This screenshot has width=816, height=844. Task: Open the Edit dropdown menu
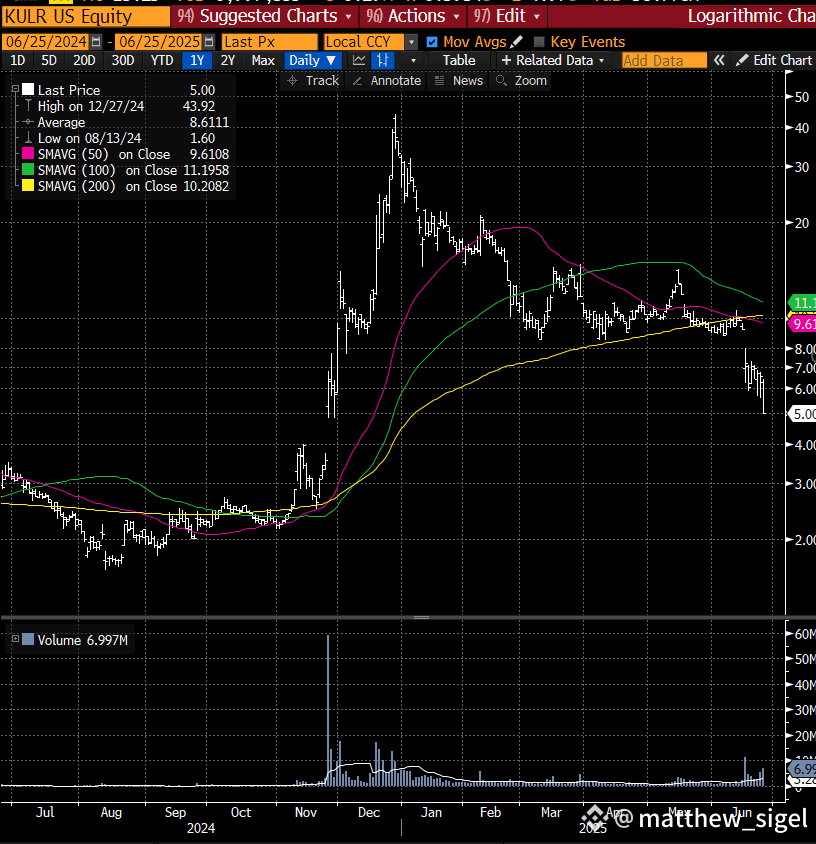coord(507,16)
